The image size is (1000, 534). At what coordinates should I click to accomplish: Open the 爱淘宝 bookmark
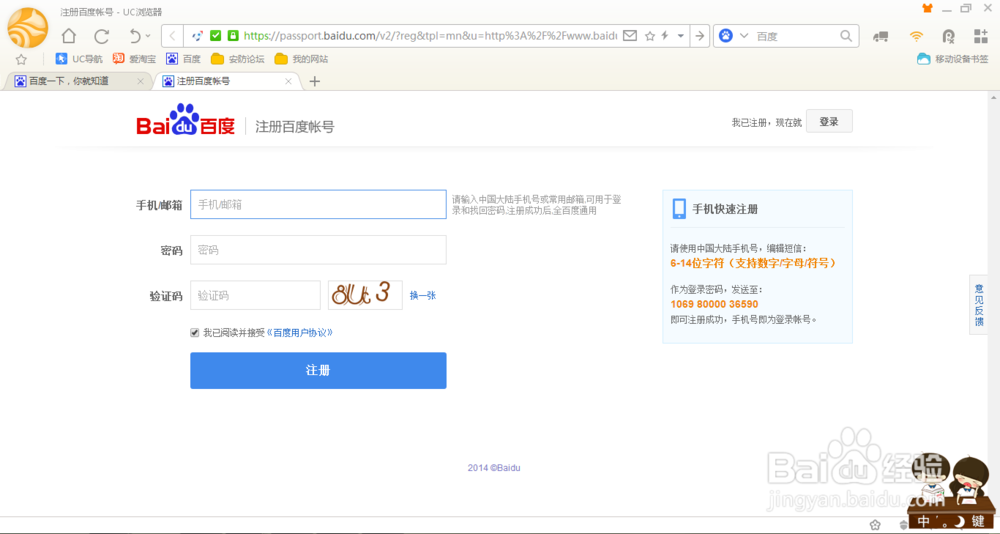point(135,59)
